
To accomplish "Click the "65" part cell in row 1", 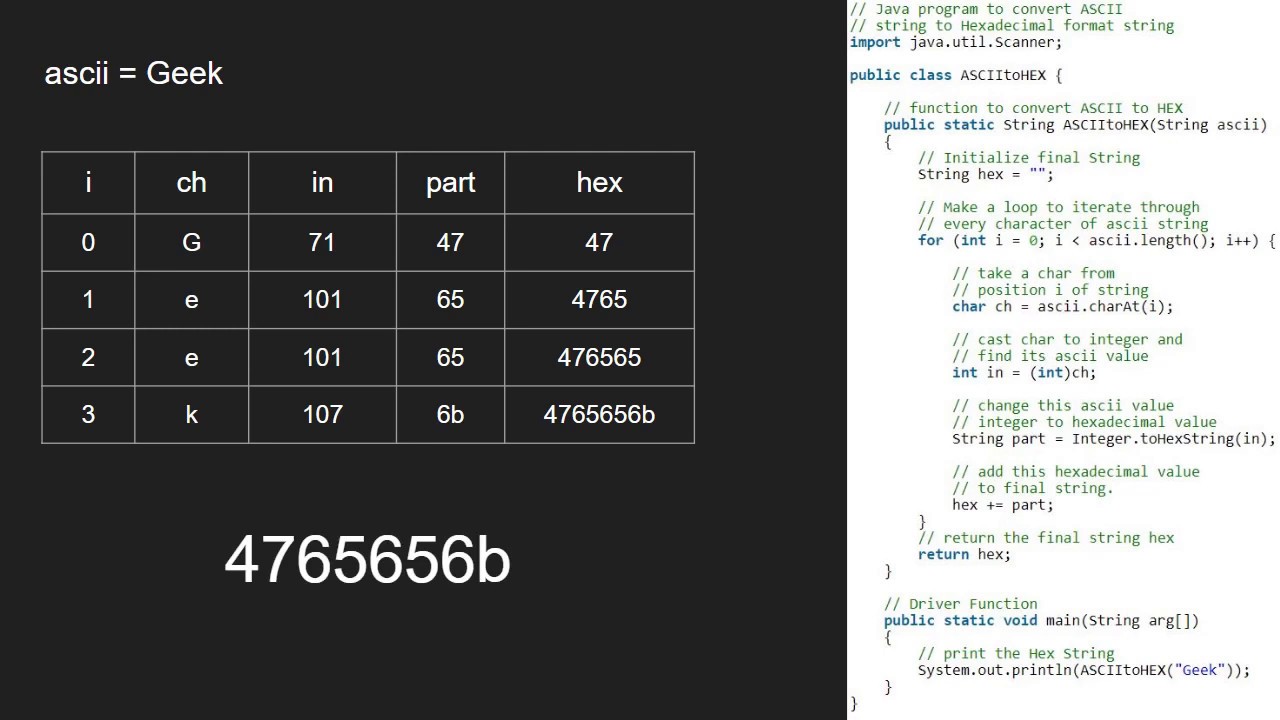I will tap(450, 300).
